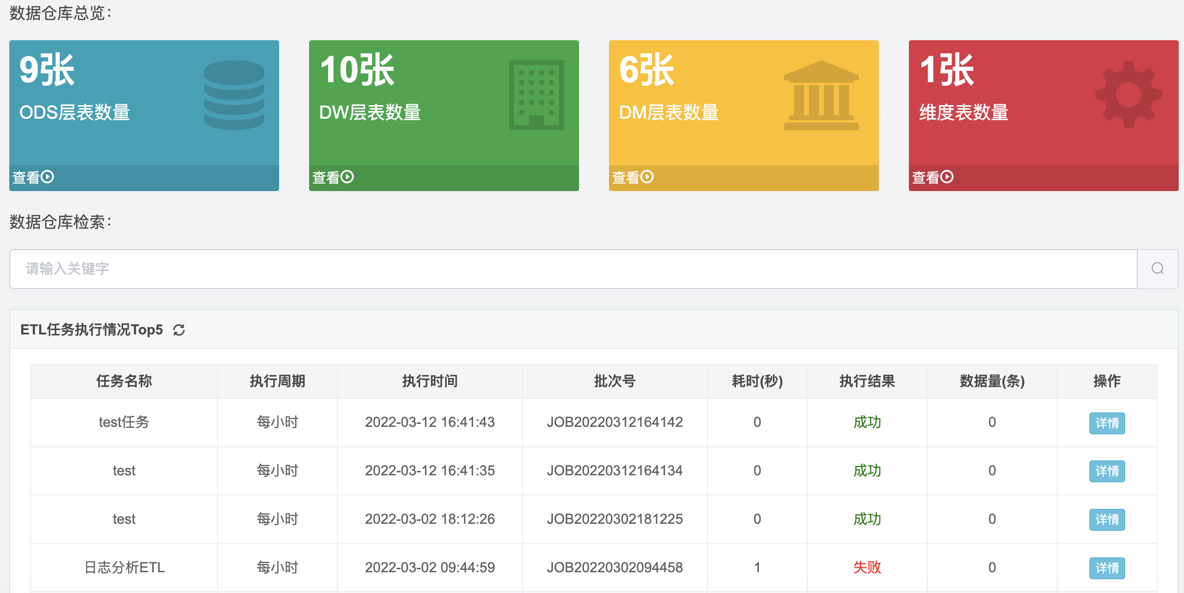Click the ODS layer database stack icon
The width and height of the screenshot is (1184, 593).
pos(234,95)
